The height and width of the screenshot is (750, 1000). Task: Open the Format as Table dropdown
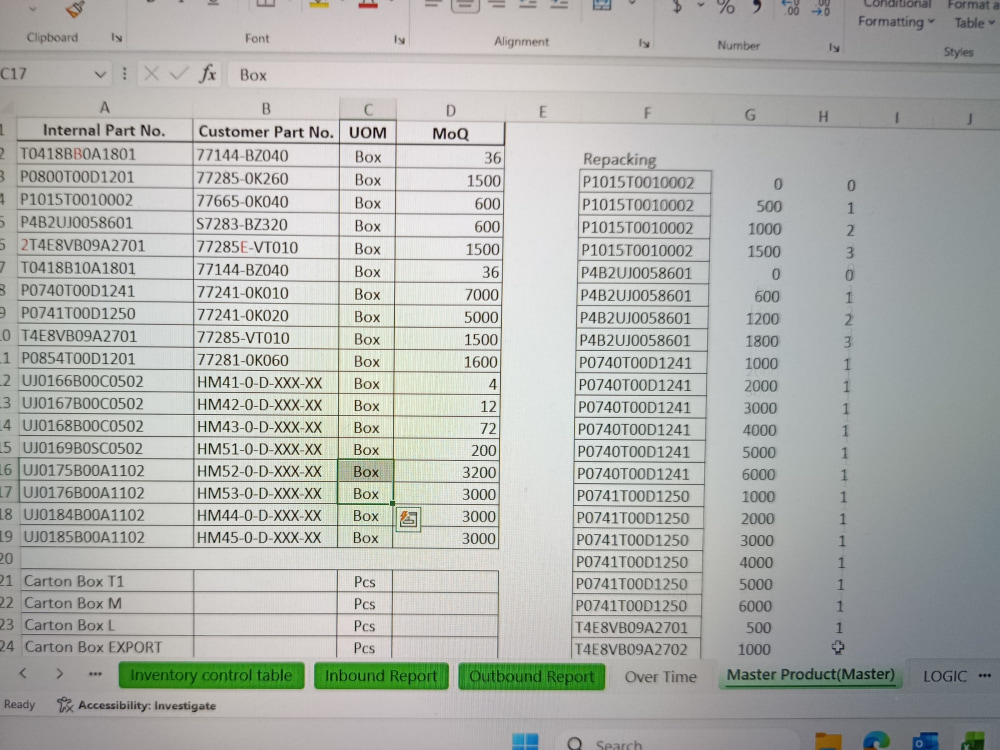(x=973, y=15)
